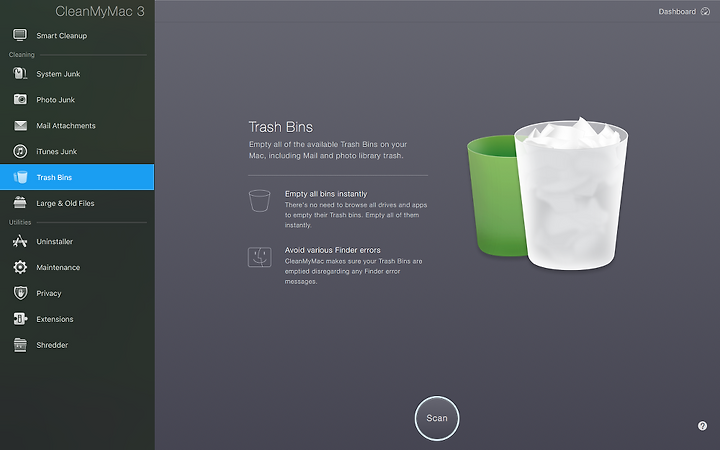Open the Extensions utility

click(x=55, y=319)
